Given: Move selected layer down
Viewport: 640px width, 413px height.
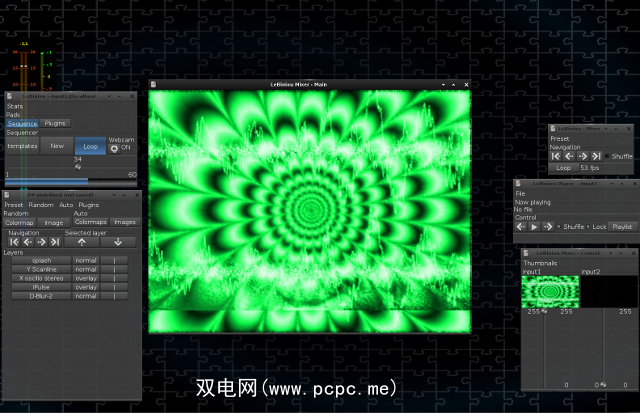Looking at the screenshot, I should [118, 241].
